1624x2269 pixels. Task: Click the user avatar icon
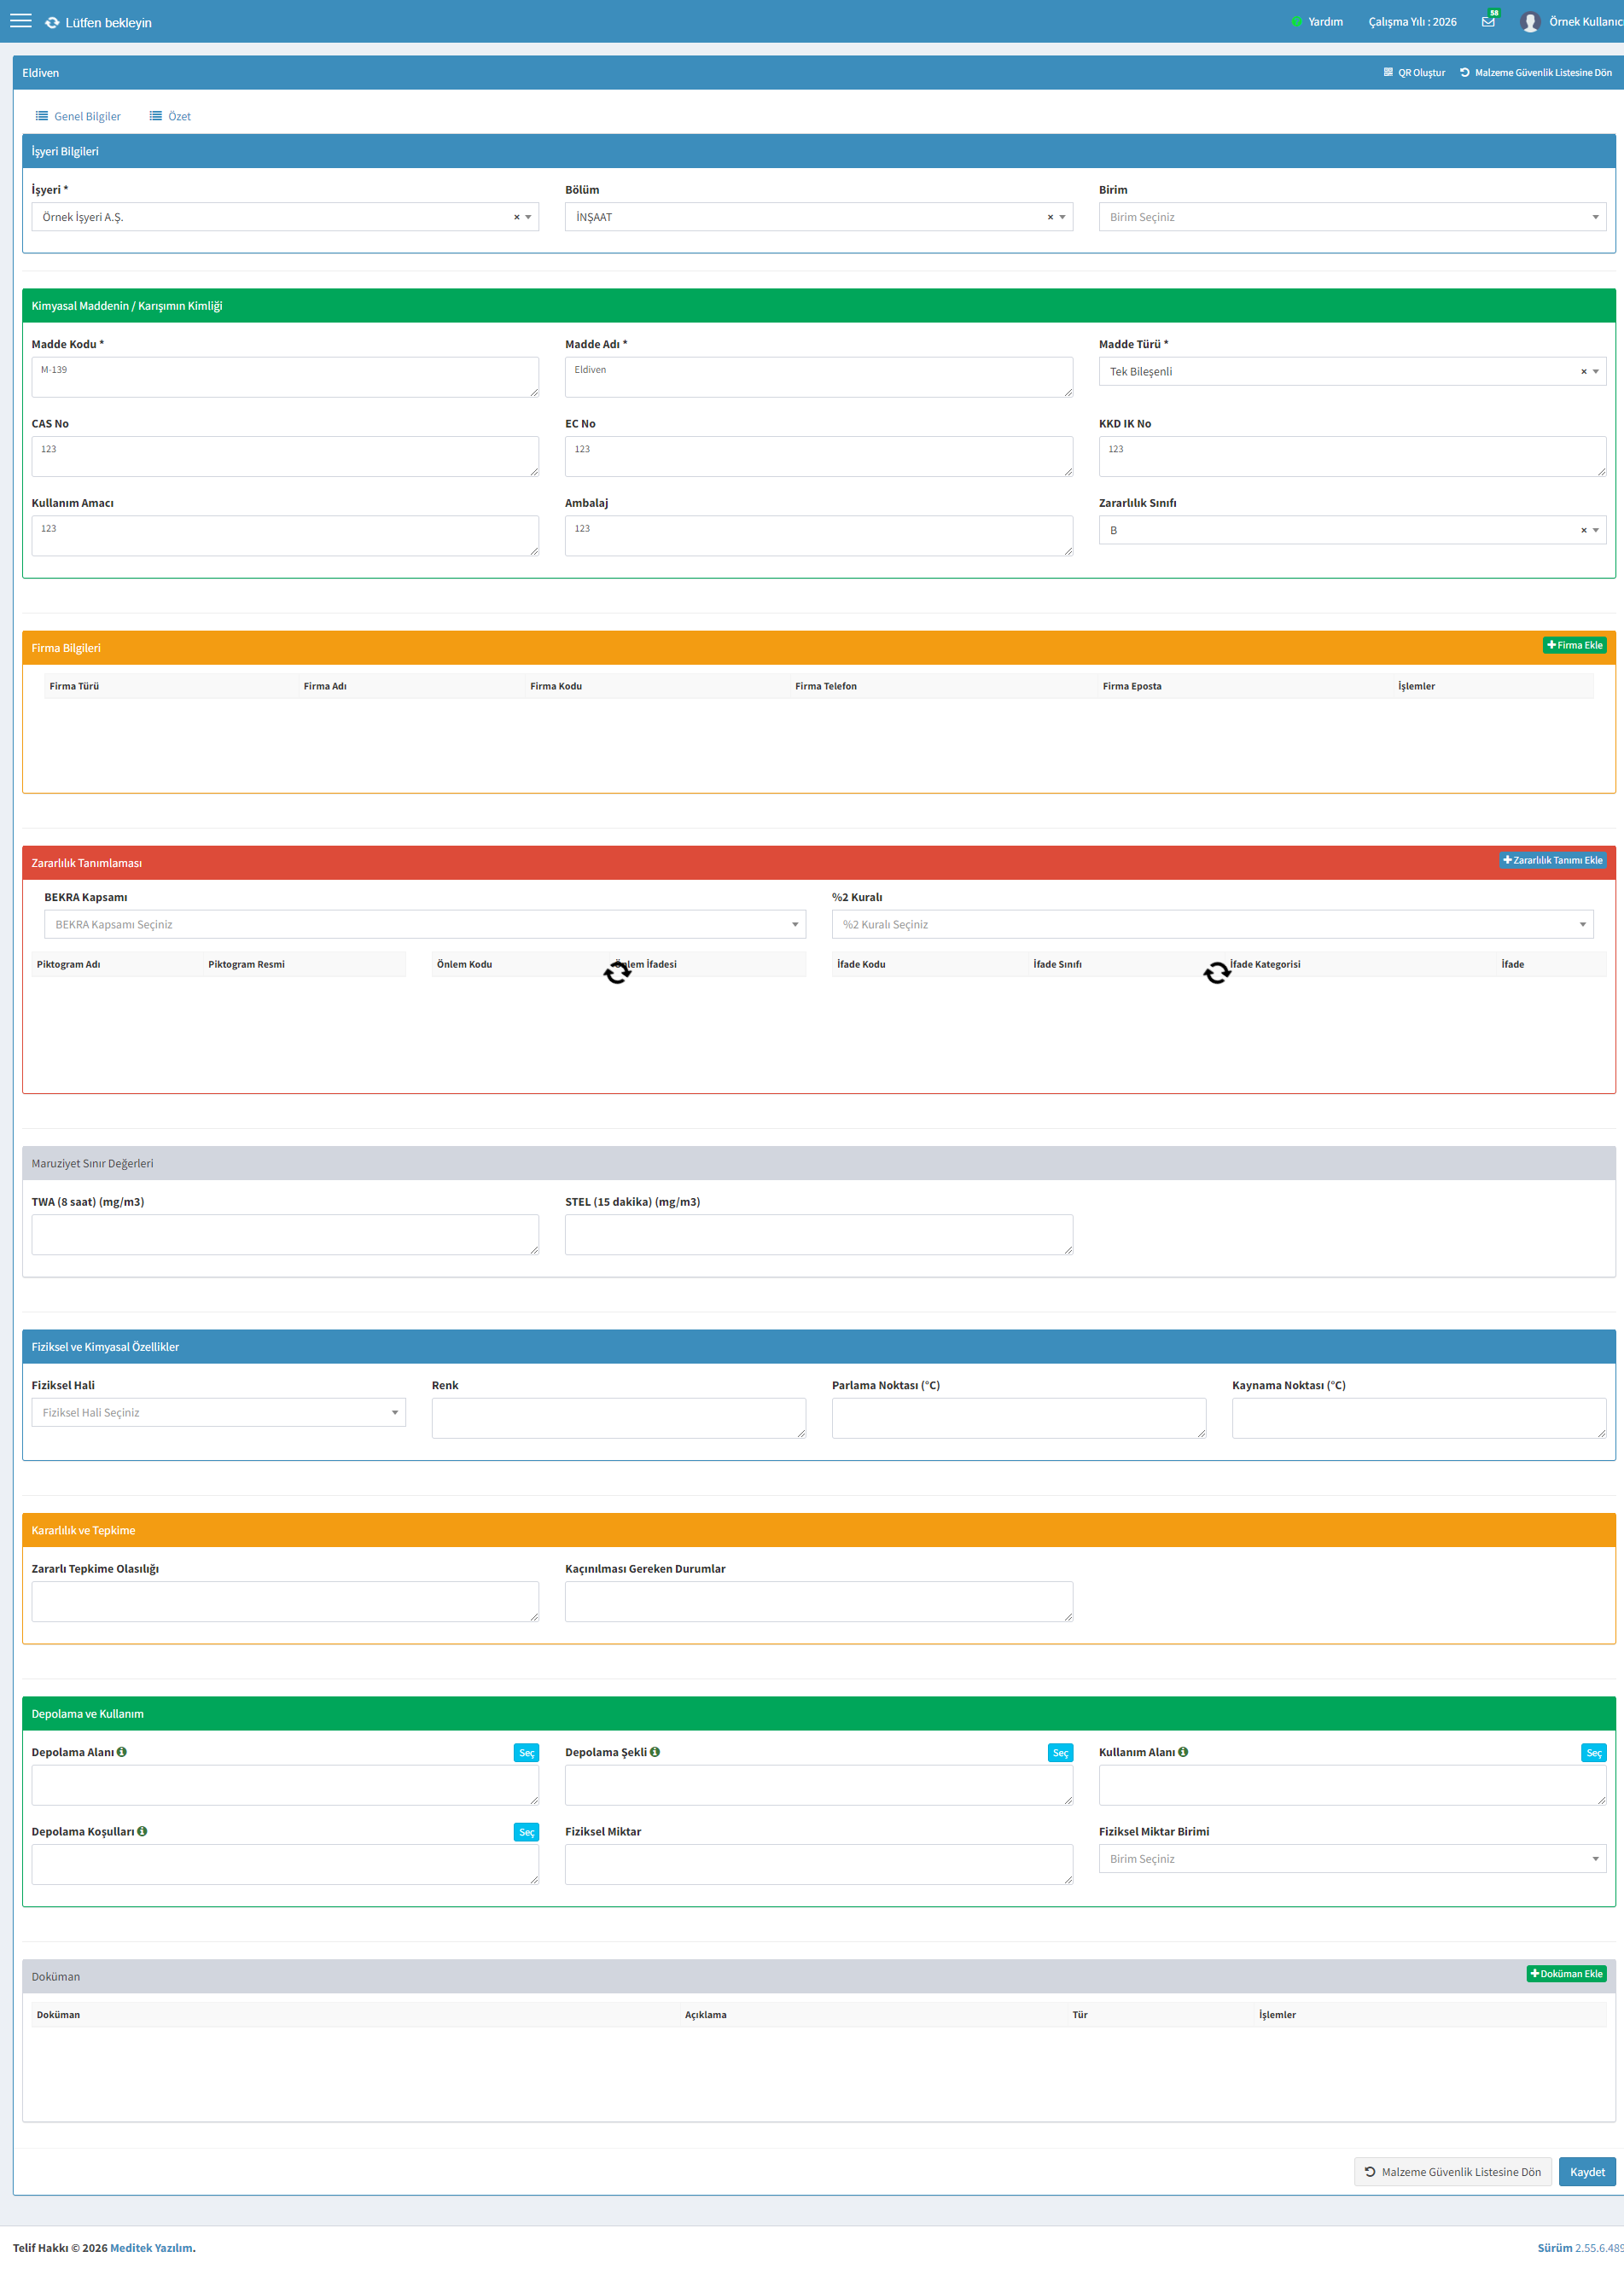click(1529, 22)
